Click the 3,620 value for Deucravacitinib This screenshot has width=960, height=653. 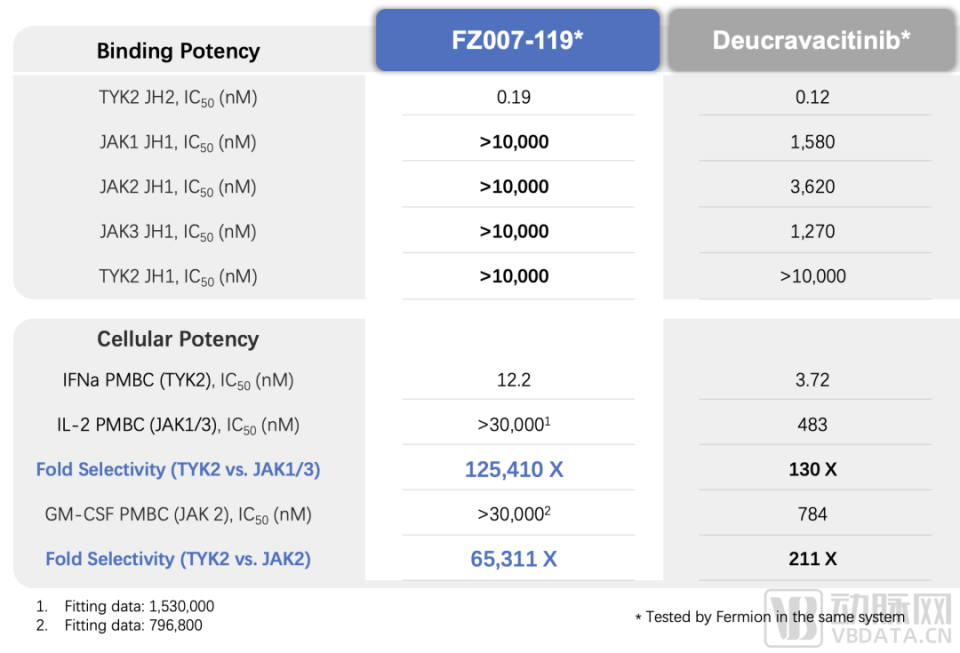(x=812, y=187)
